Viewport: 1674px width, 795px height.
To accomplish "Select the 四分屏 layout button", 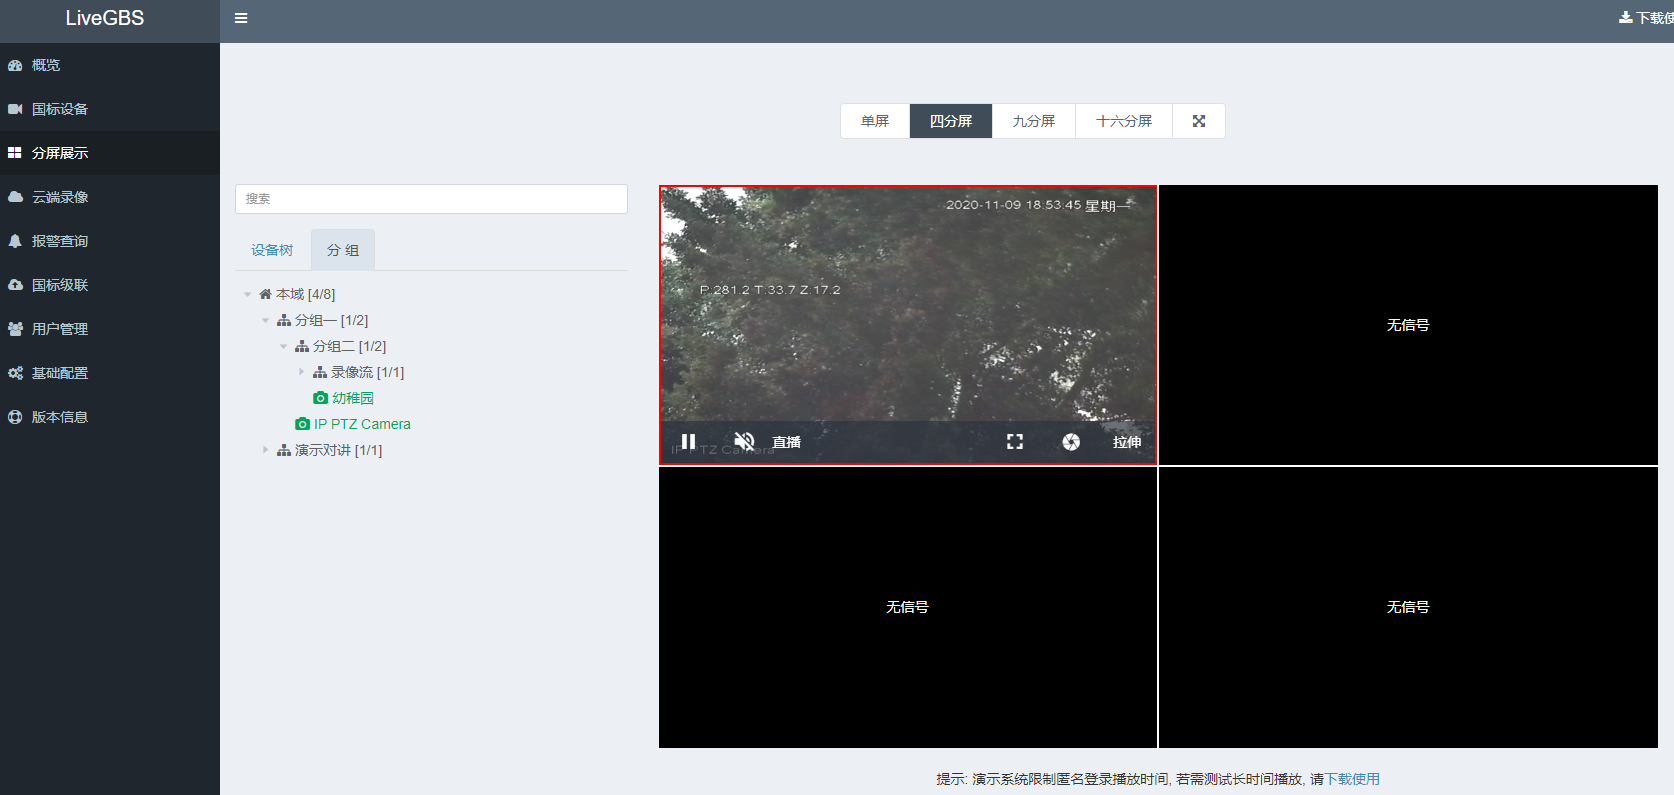I will (951, 121).
